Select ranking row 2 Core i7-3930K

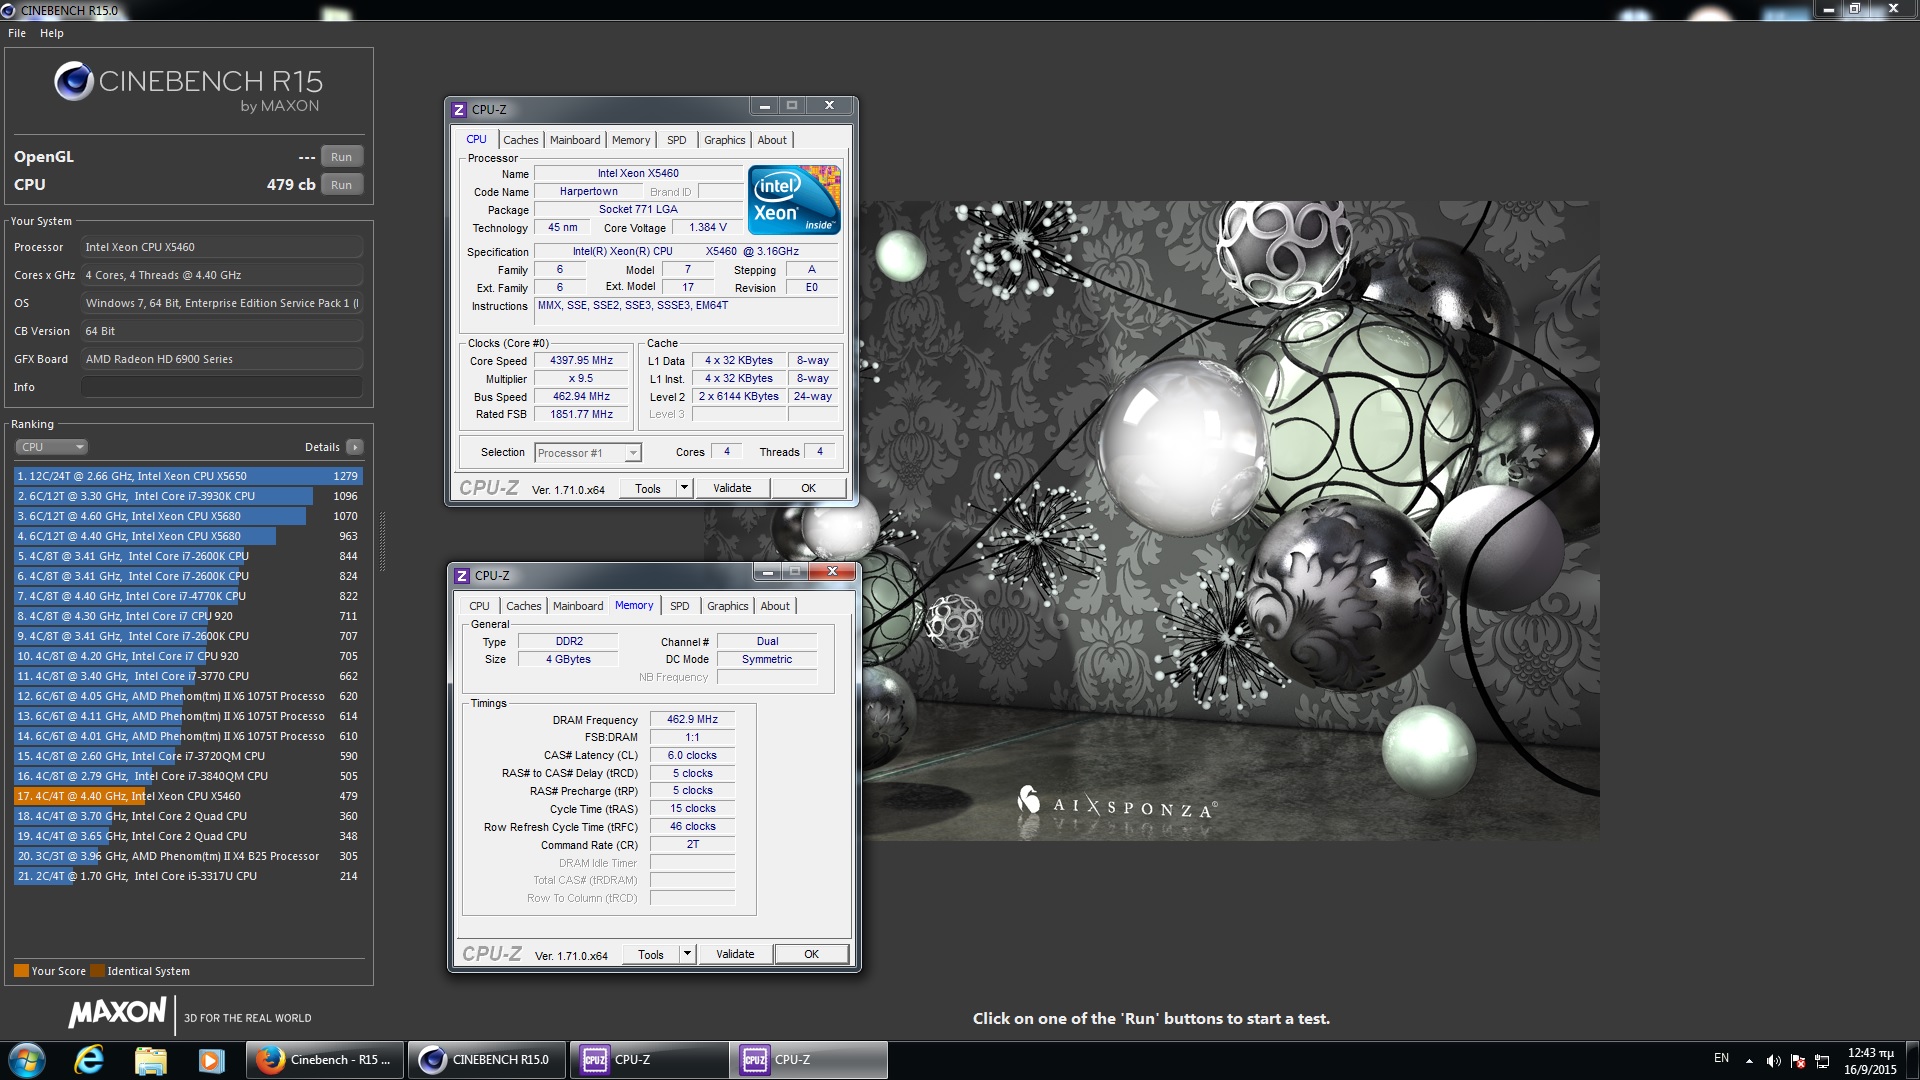(x=188, y=496)
